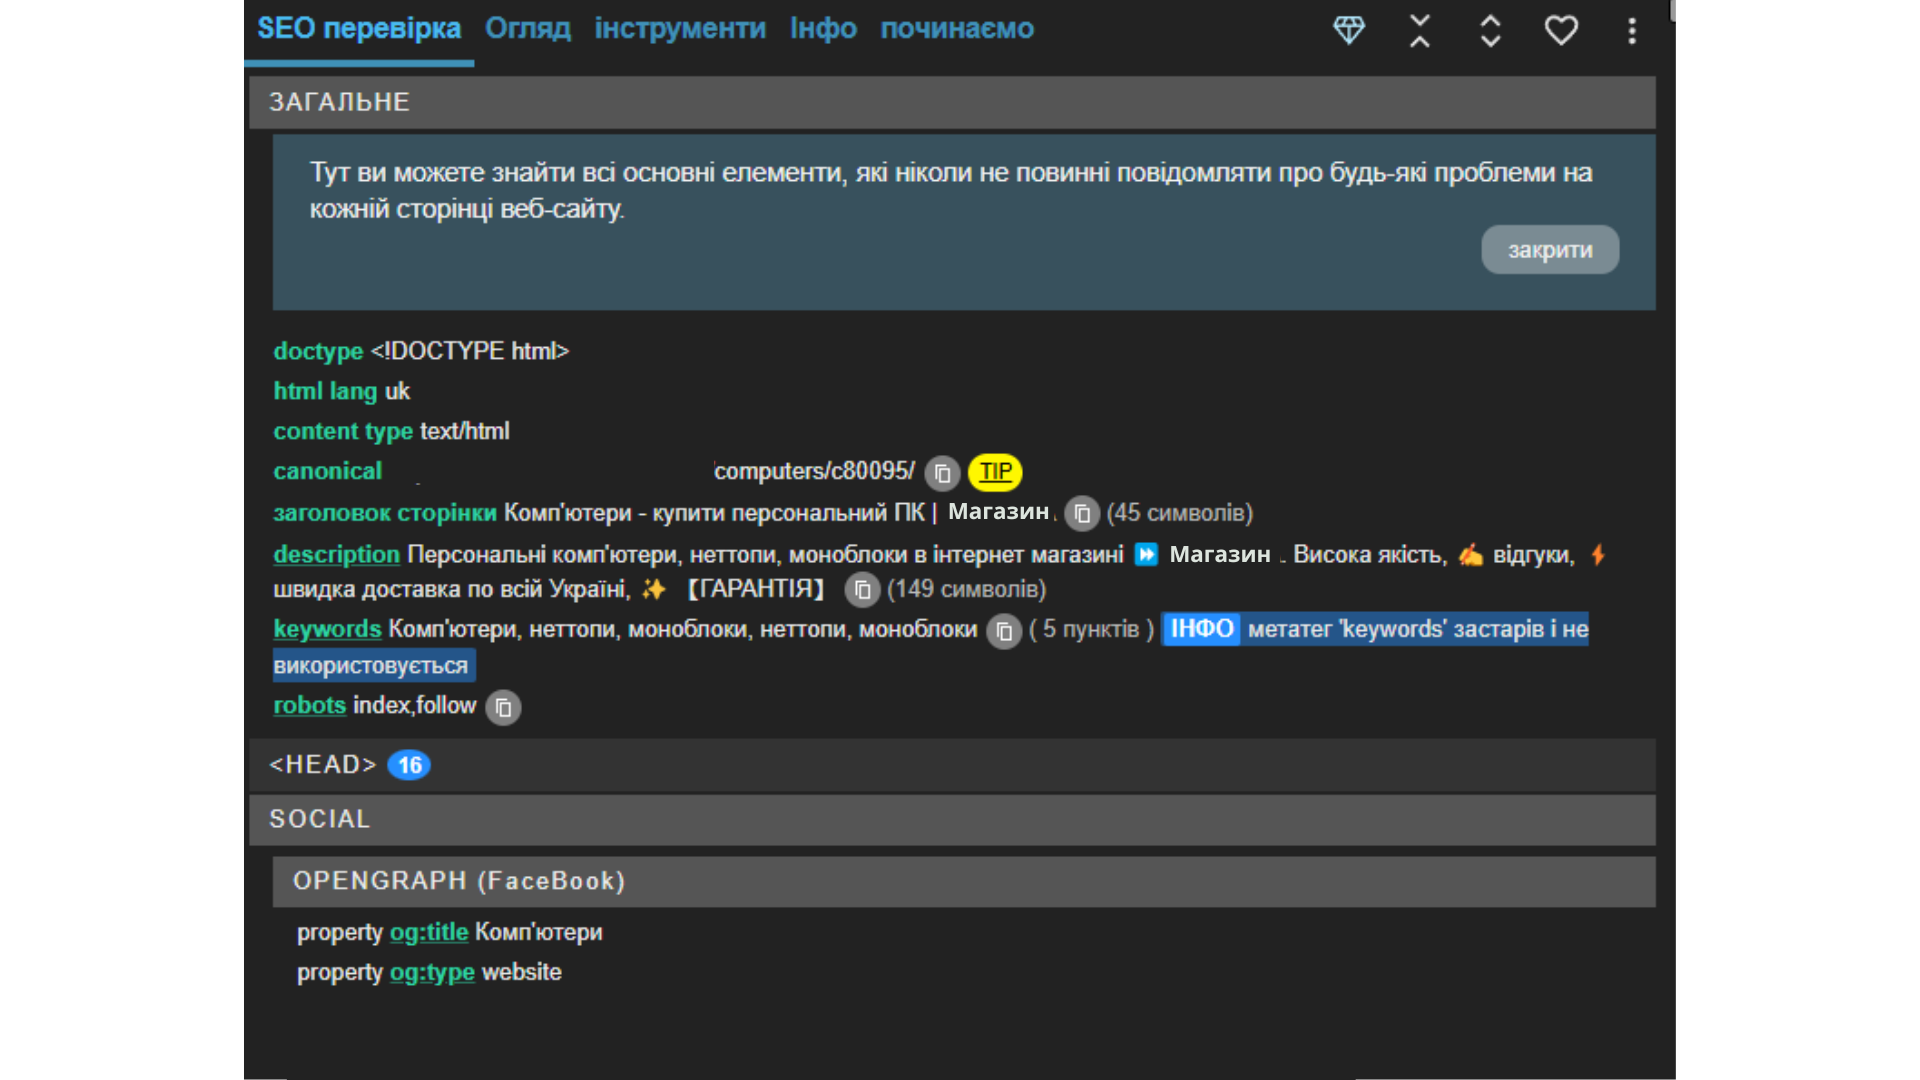Click the collapse all sections icon
1920x1080 pixels.
(x=1420, y=30)
